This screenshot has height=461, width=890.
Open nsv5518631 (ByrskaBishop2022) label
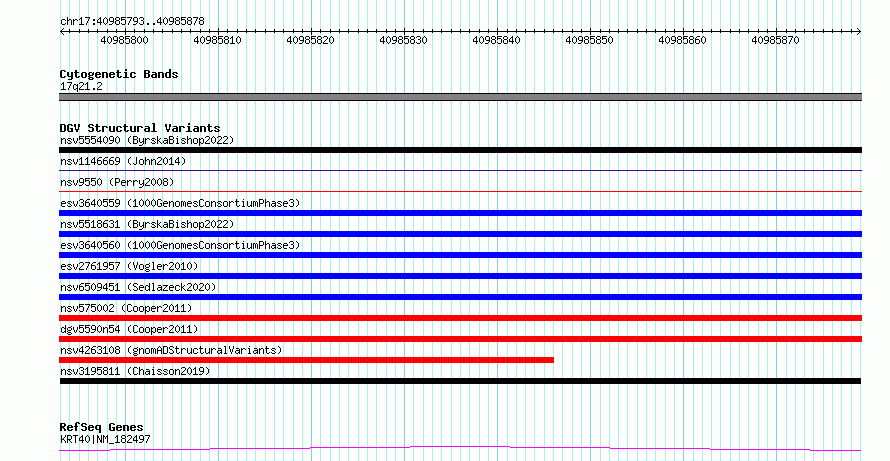(x=147, y=224)
